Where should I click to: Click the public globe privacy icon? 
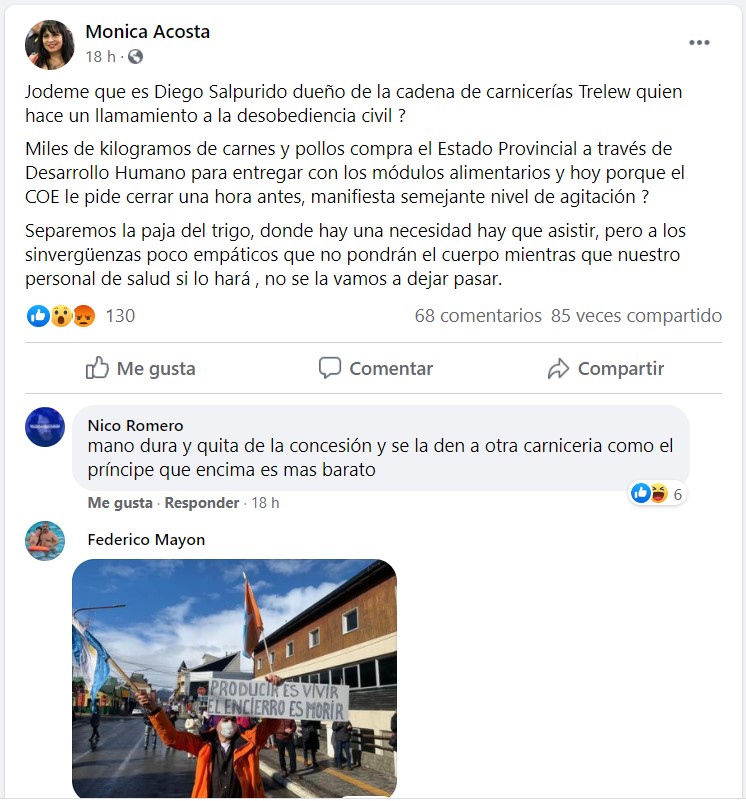135,56
